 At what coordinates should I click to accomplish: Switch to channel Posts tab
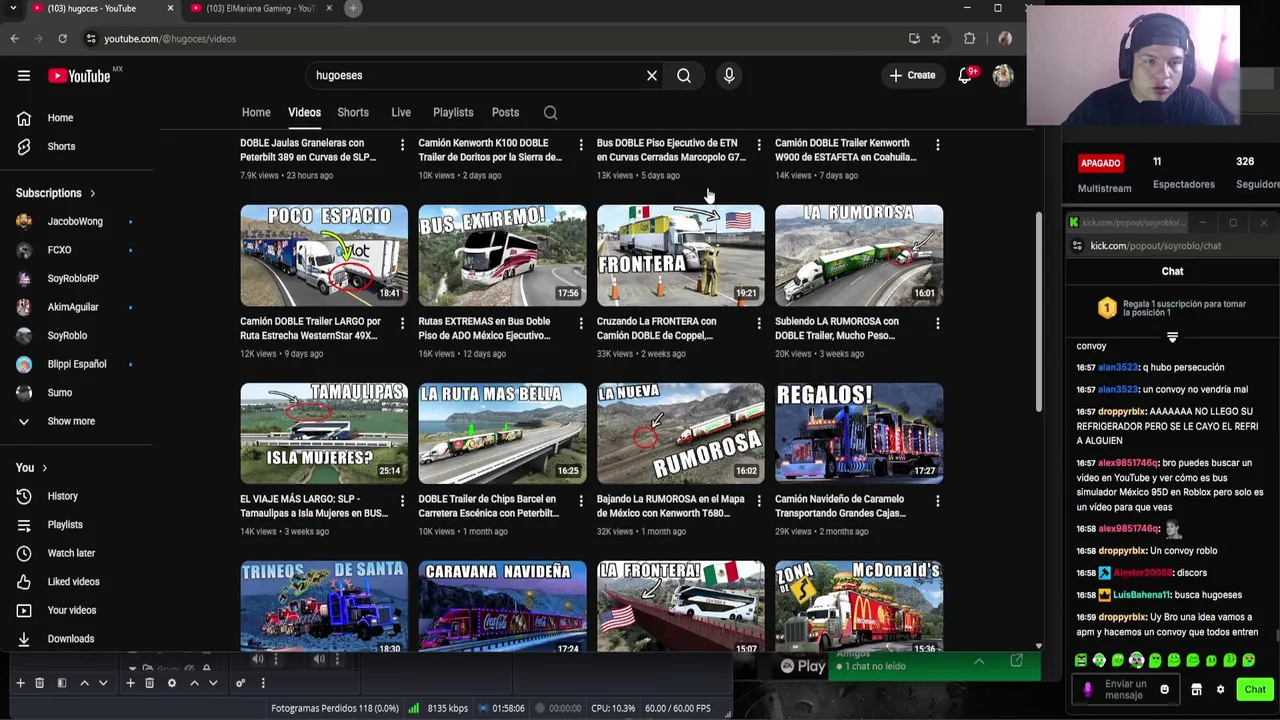coord(505,112)
